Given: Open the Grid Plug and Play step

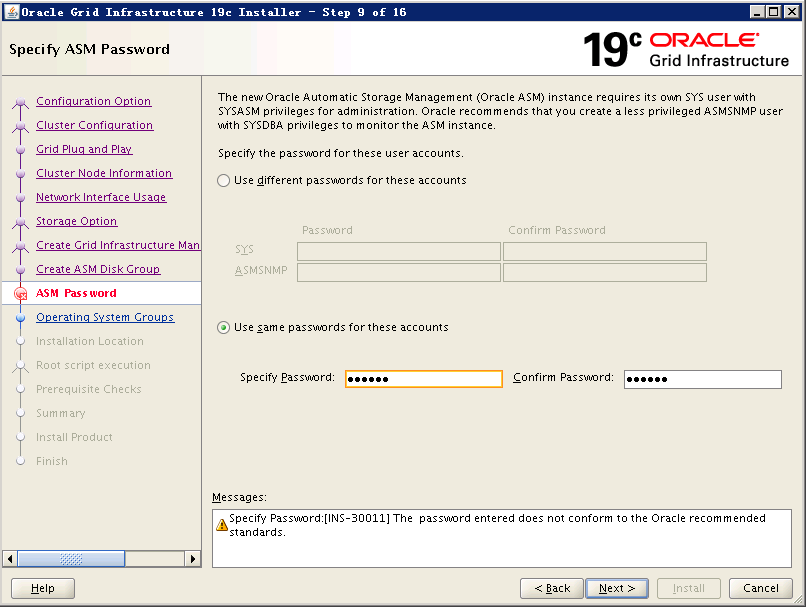Looking at the screenshot, I should [x=84, y=149].
